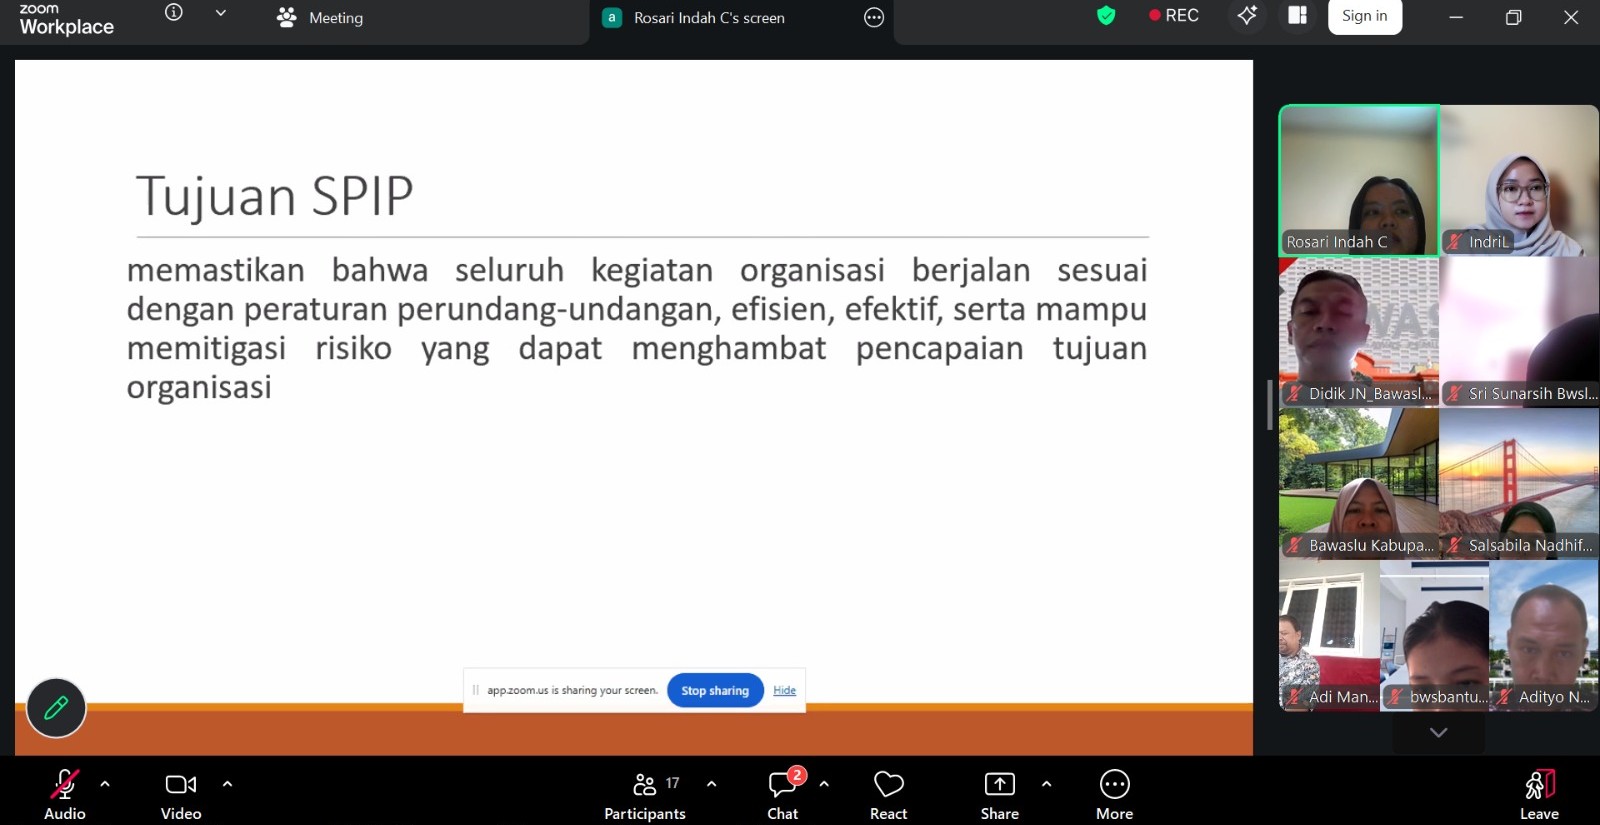This screenshot has height=825, width=1600.
Task: Select Adityo N video thumbnail
Action: [x=1544, y=635]
